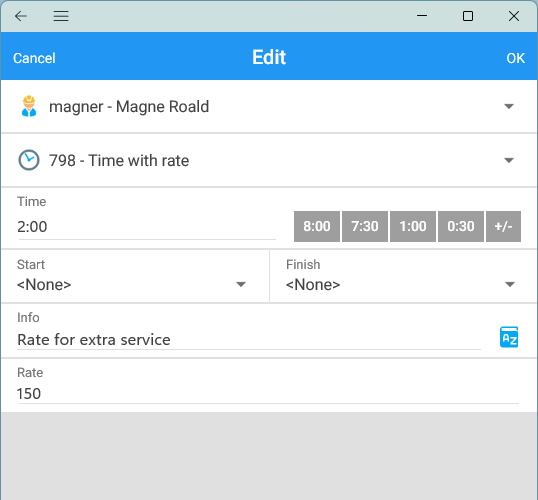Open the hamburger menu icon

point(61,16)
